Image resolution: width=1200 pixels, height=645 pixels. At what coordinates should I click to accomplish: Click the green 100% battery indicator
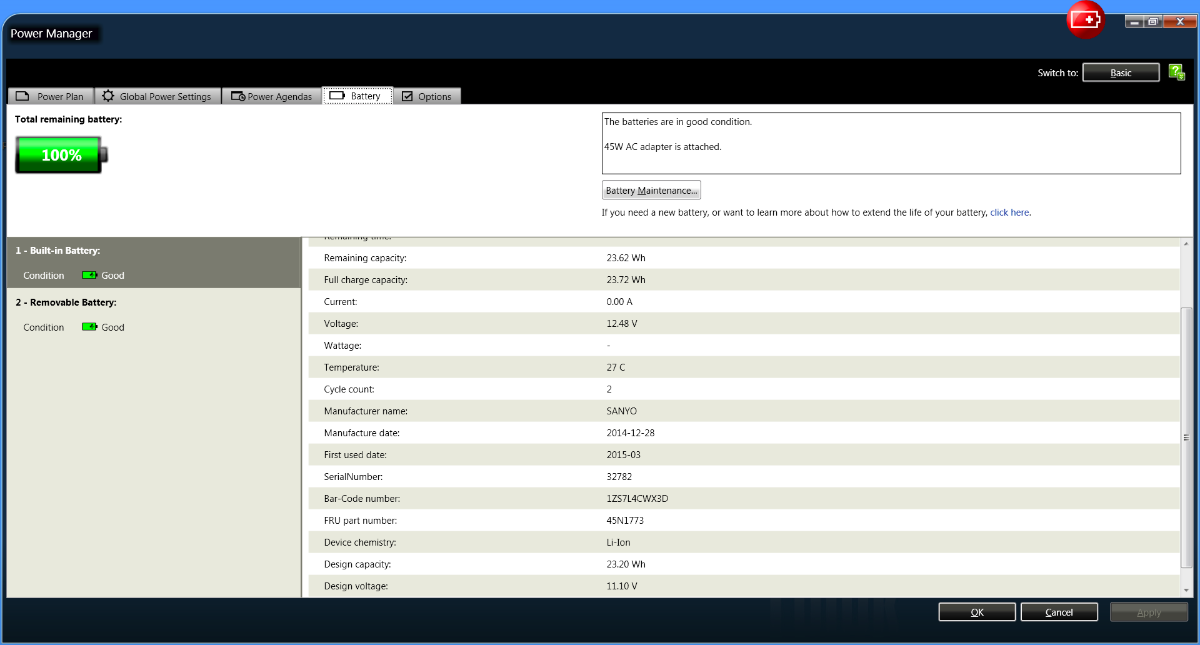click(x=61, y=155)
